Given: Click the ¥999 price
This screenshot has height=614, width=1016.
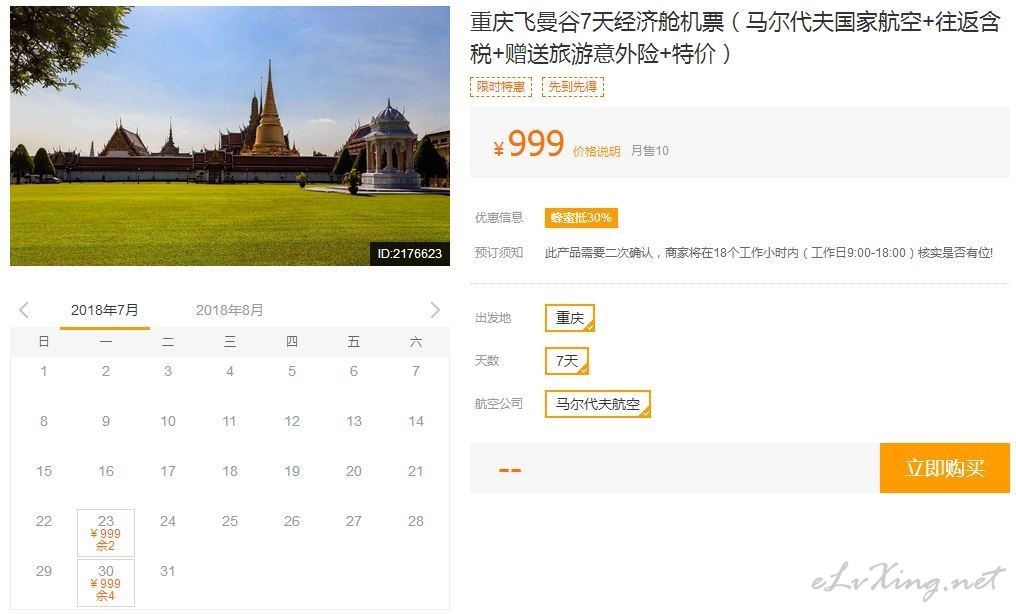Looking at the screenshot, I should [x=529, y=144].
